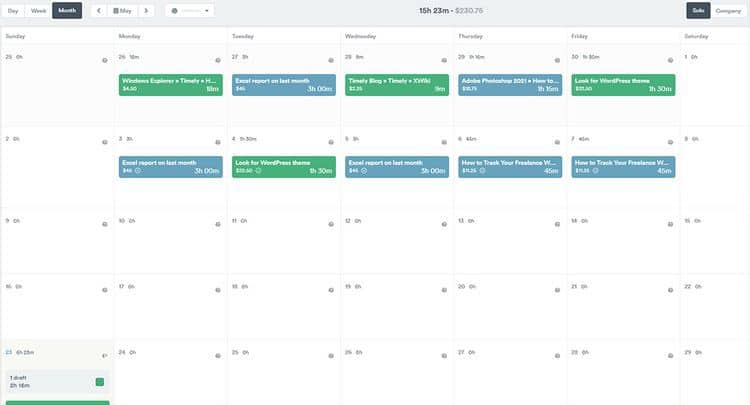Open Friday's Look for WordPress theme entry
The width and height of the screenshot is (750, 405).
pyautogui.click(x=622, y=84)
